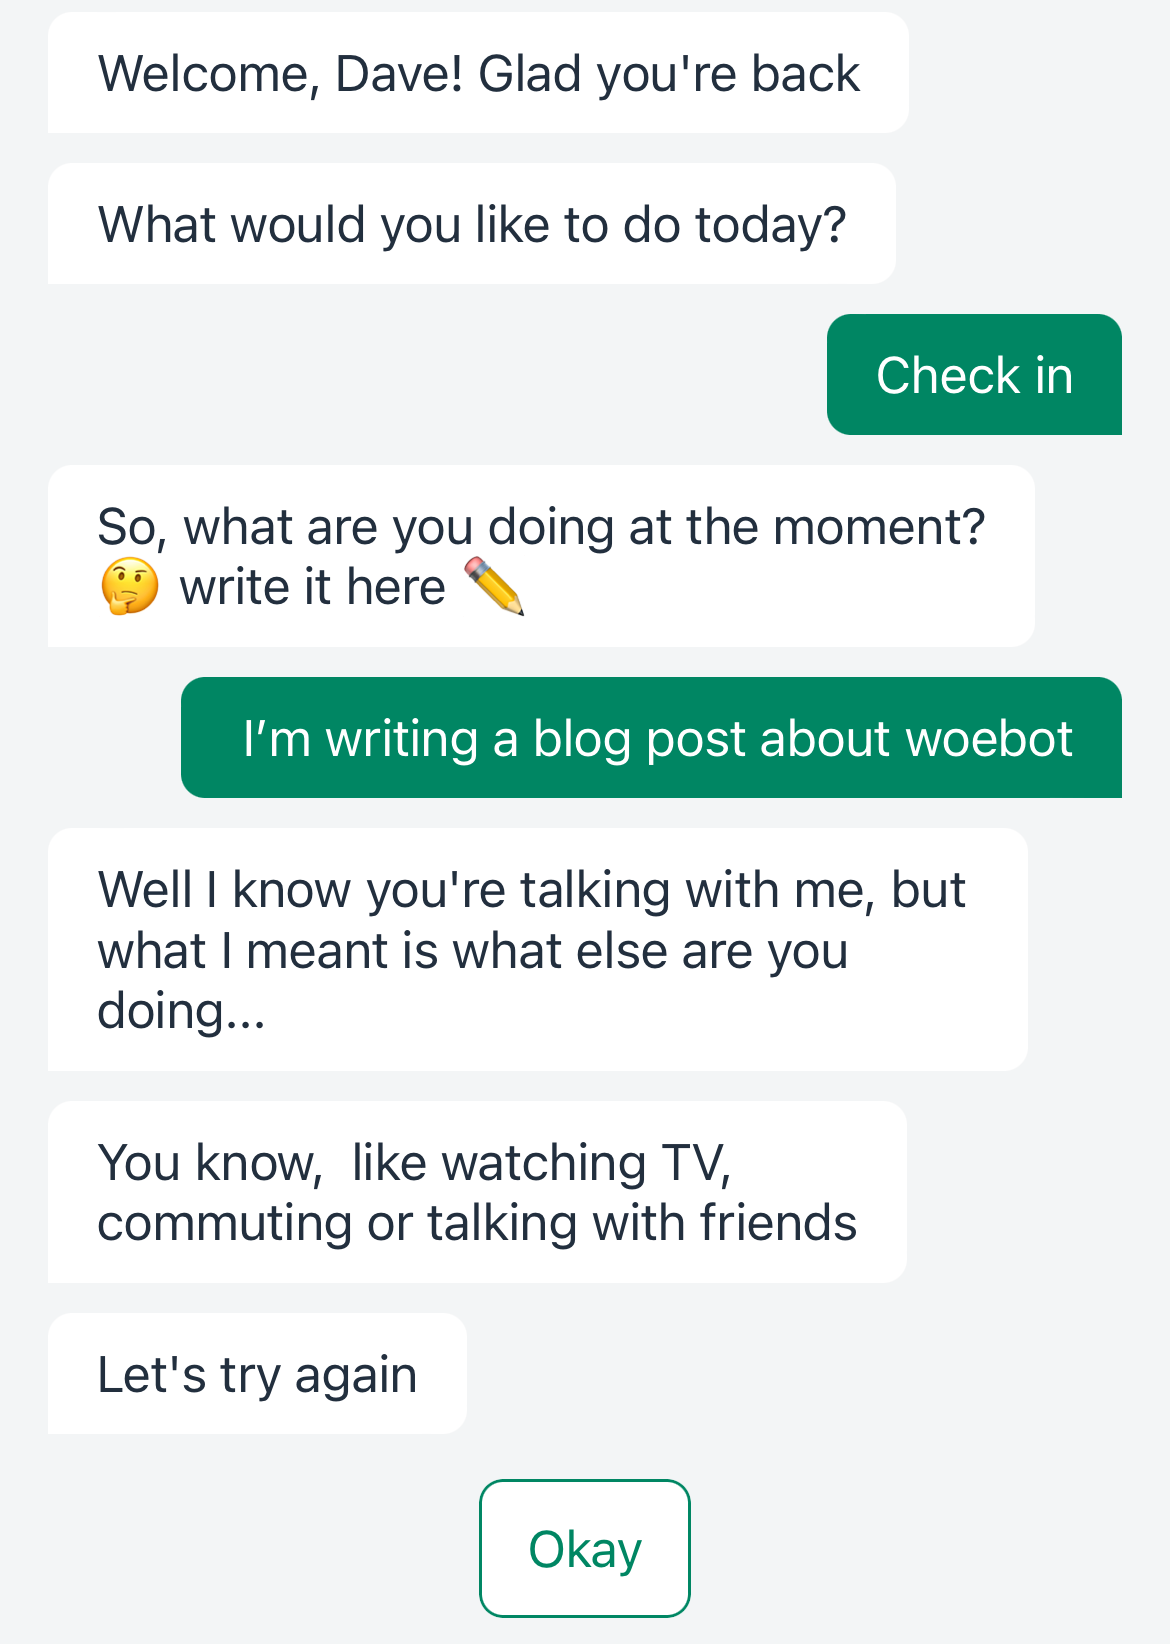Image resolution: width=1170 pixels, height=1644 pixels.
Task: Tap the "What would you like to do today?" message
Action: coord(472,225)
